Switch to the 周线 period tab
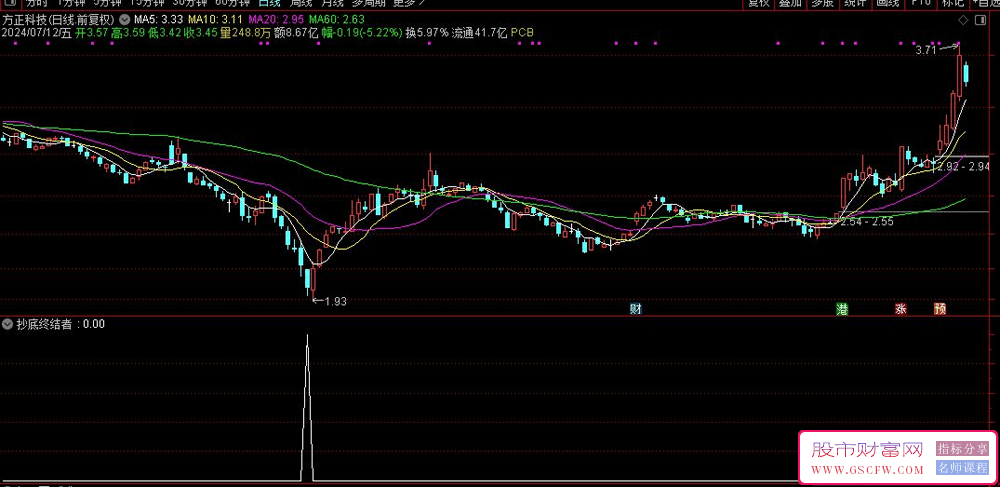 (x=301, y=3)
